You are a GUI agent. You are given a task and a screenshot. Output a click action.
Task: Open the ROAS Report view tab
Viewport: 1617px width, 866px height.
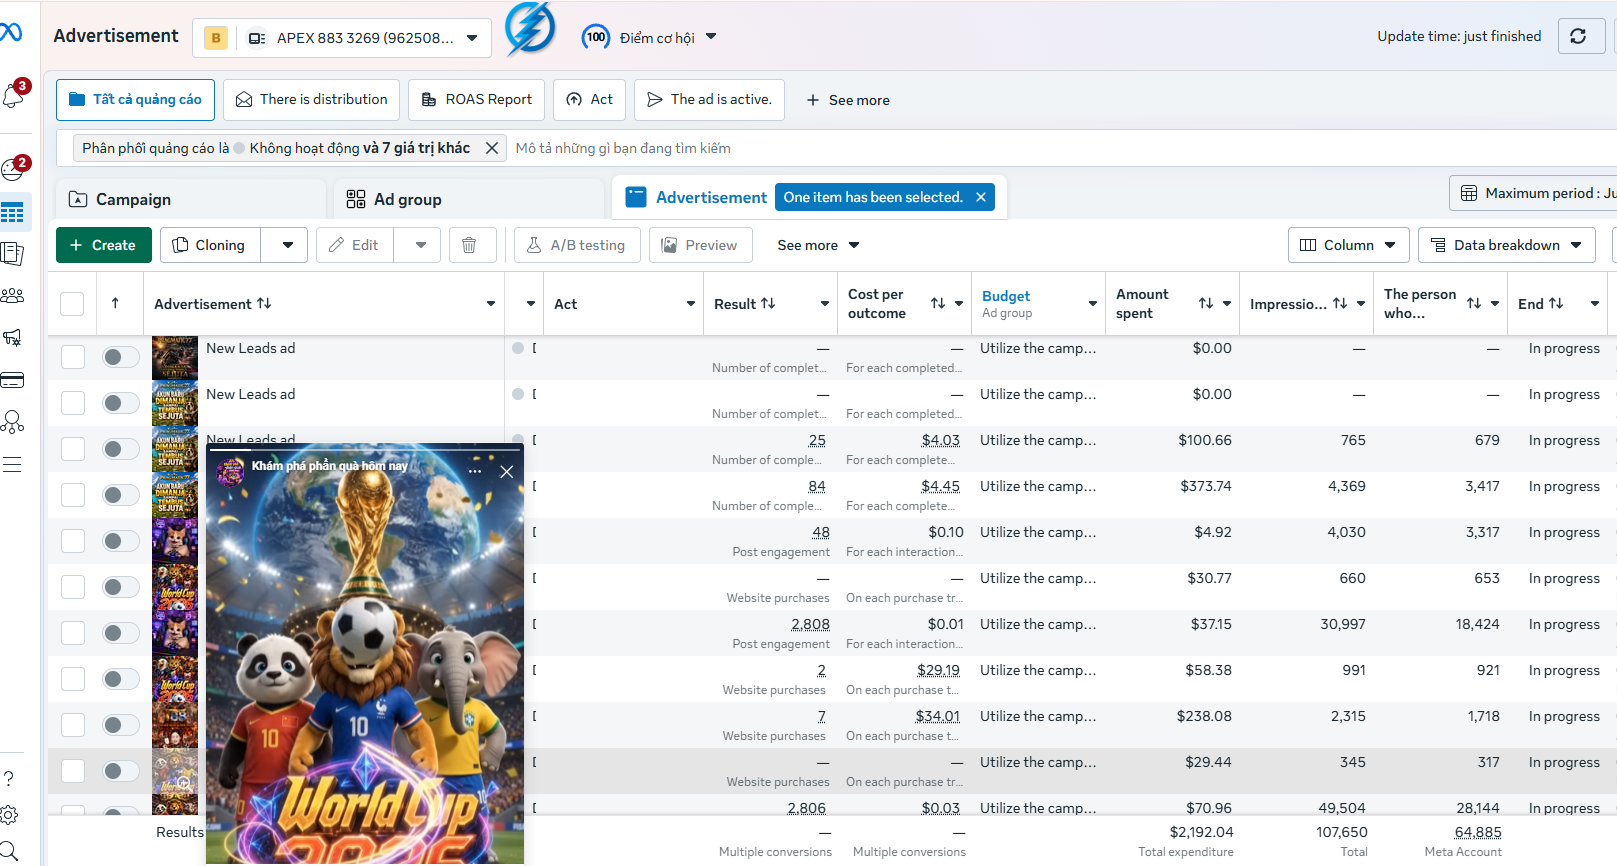pyautogui.click(x=476, y=99)
